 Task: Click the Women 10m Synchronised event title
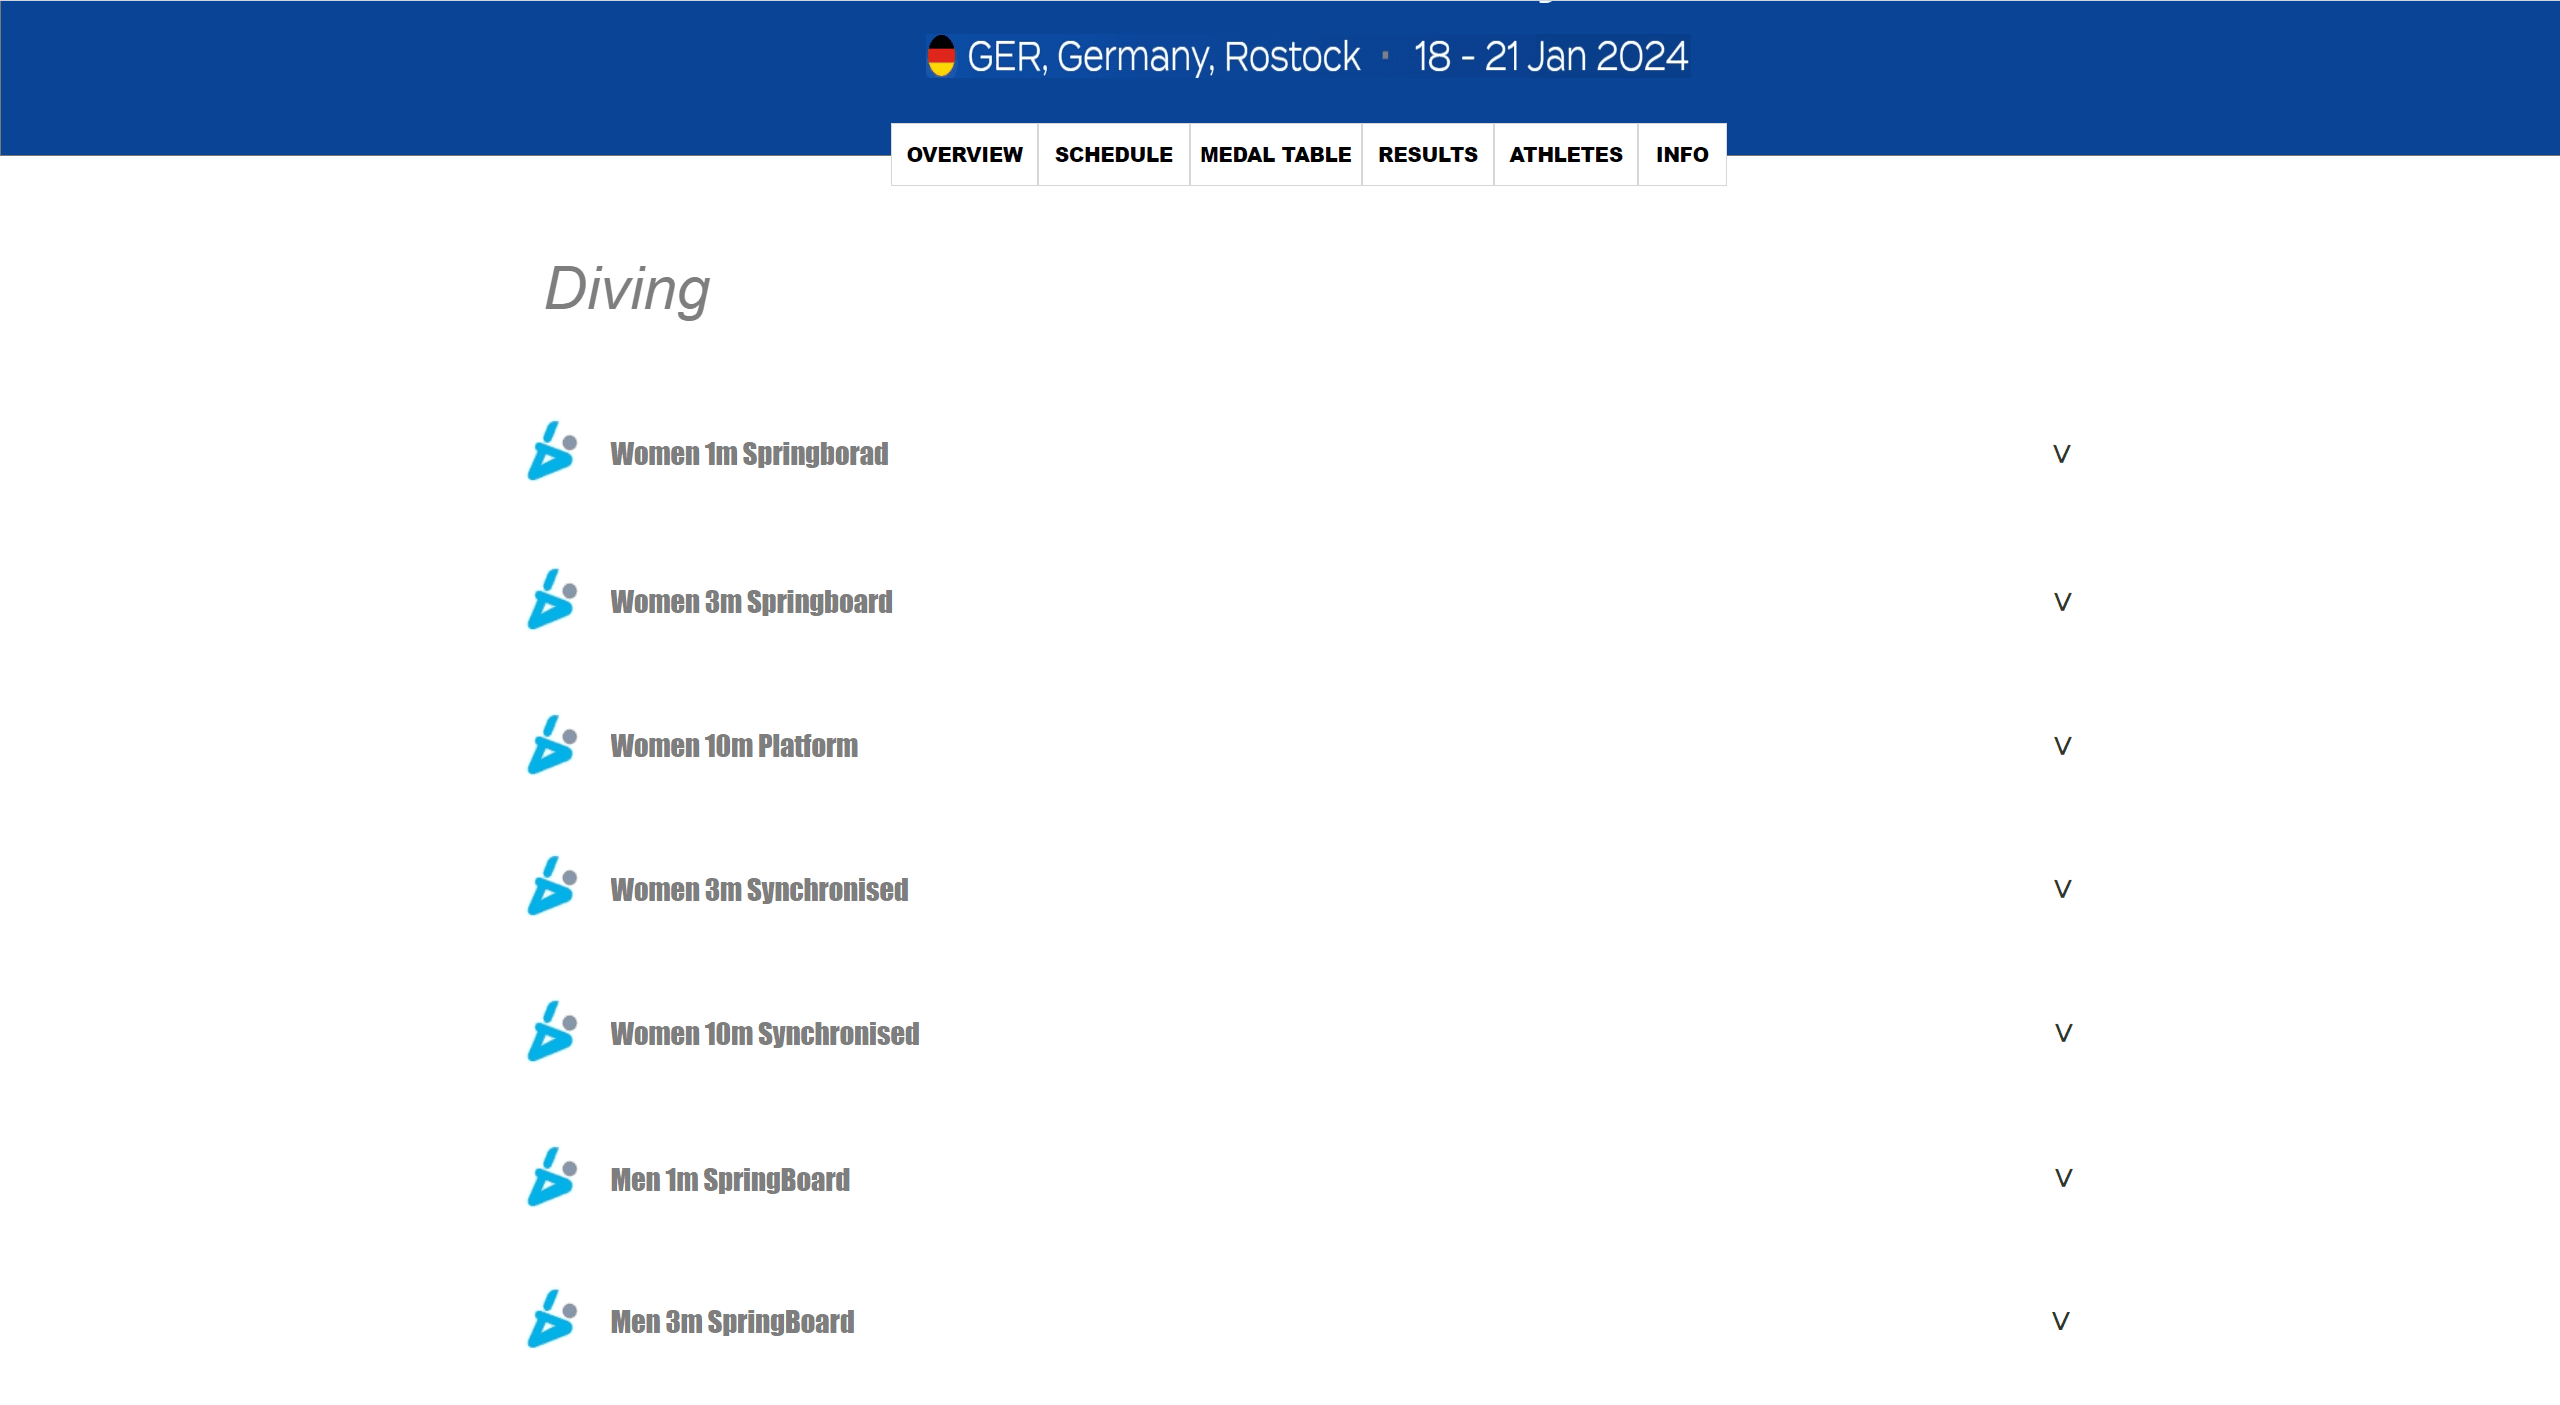pos(764,1034)
